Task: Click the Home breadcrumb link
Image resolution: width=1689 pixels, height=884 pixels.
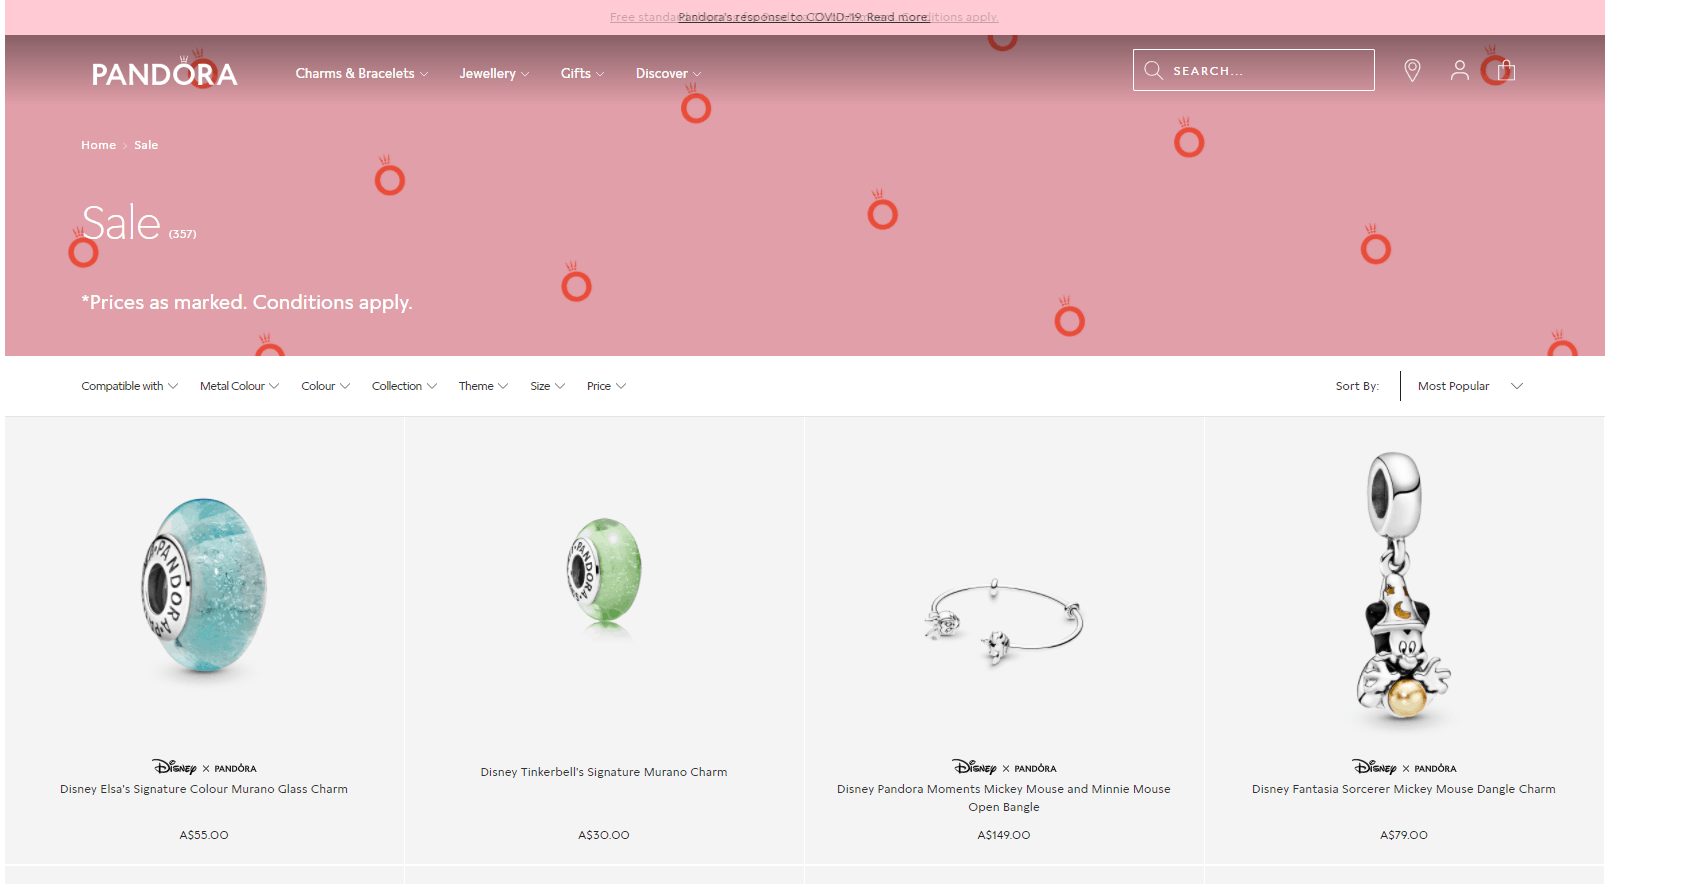Action: tap(98, 145)
